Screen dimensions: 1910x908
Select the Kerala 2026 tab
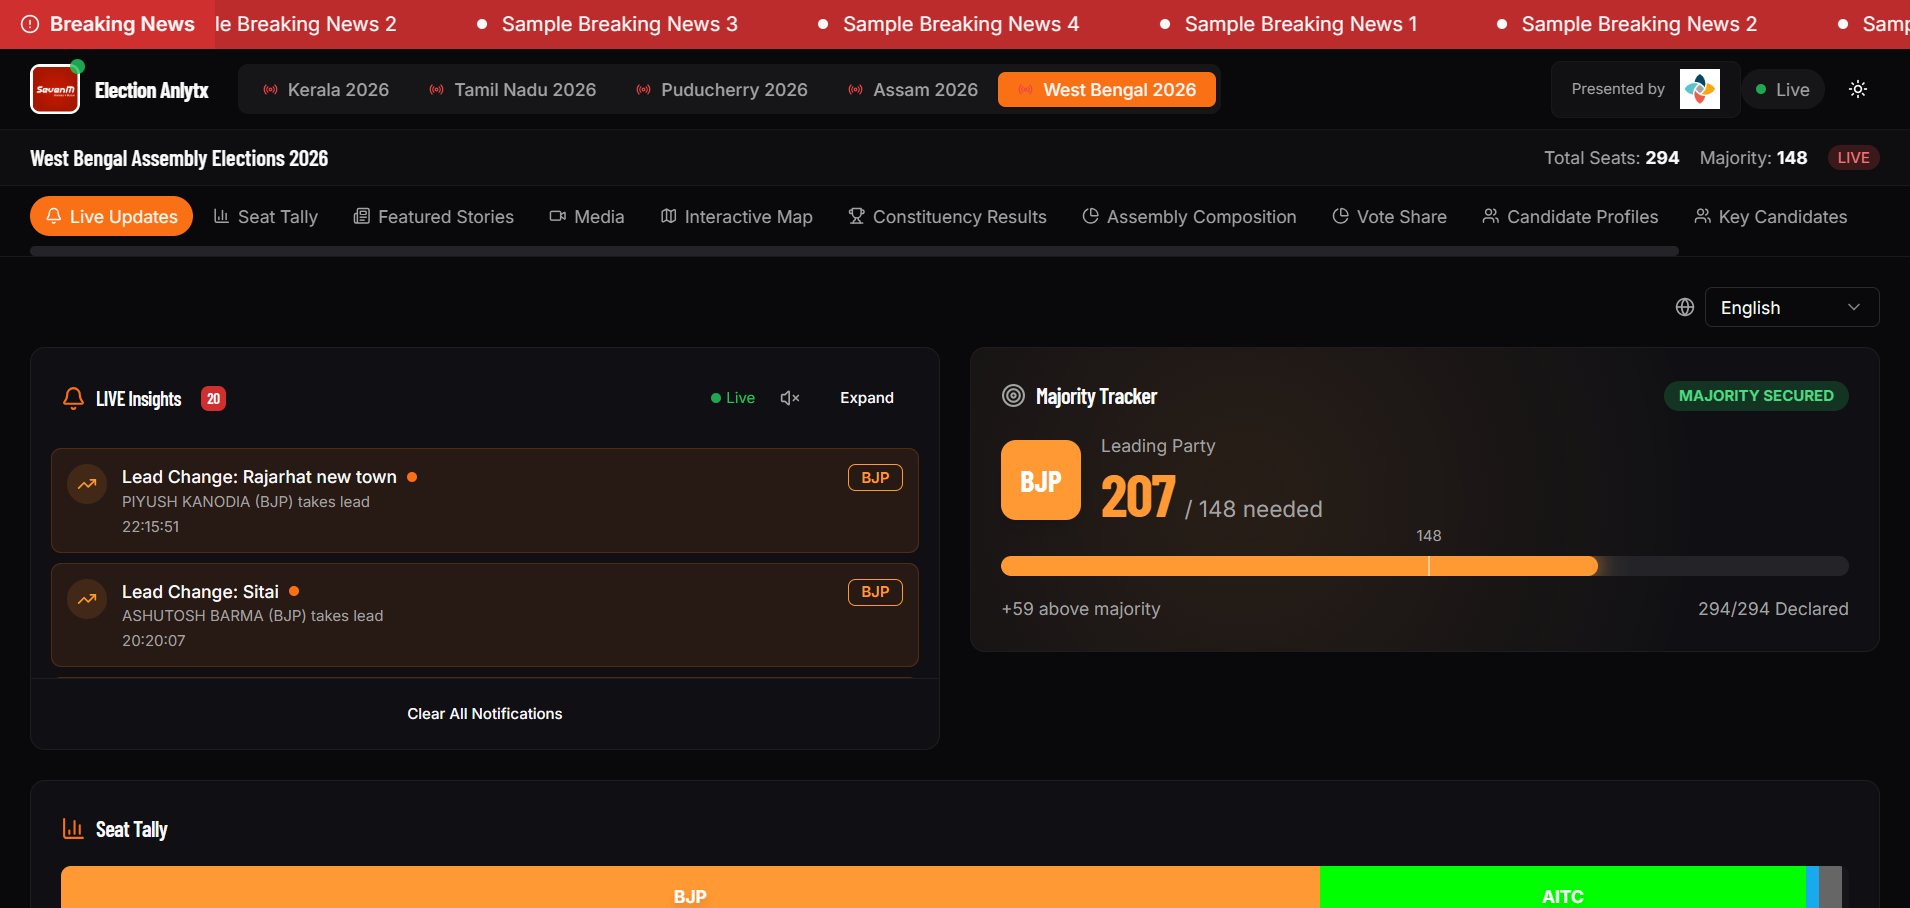click(326, 90)
